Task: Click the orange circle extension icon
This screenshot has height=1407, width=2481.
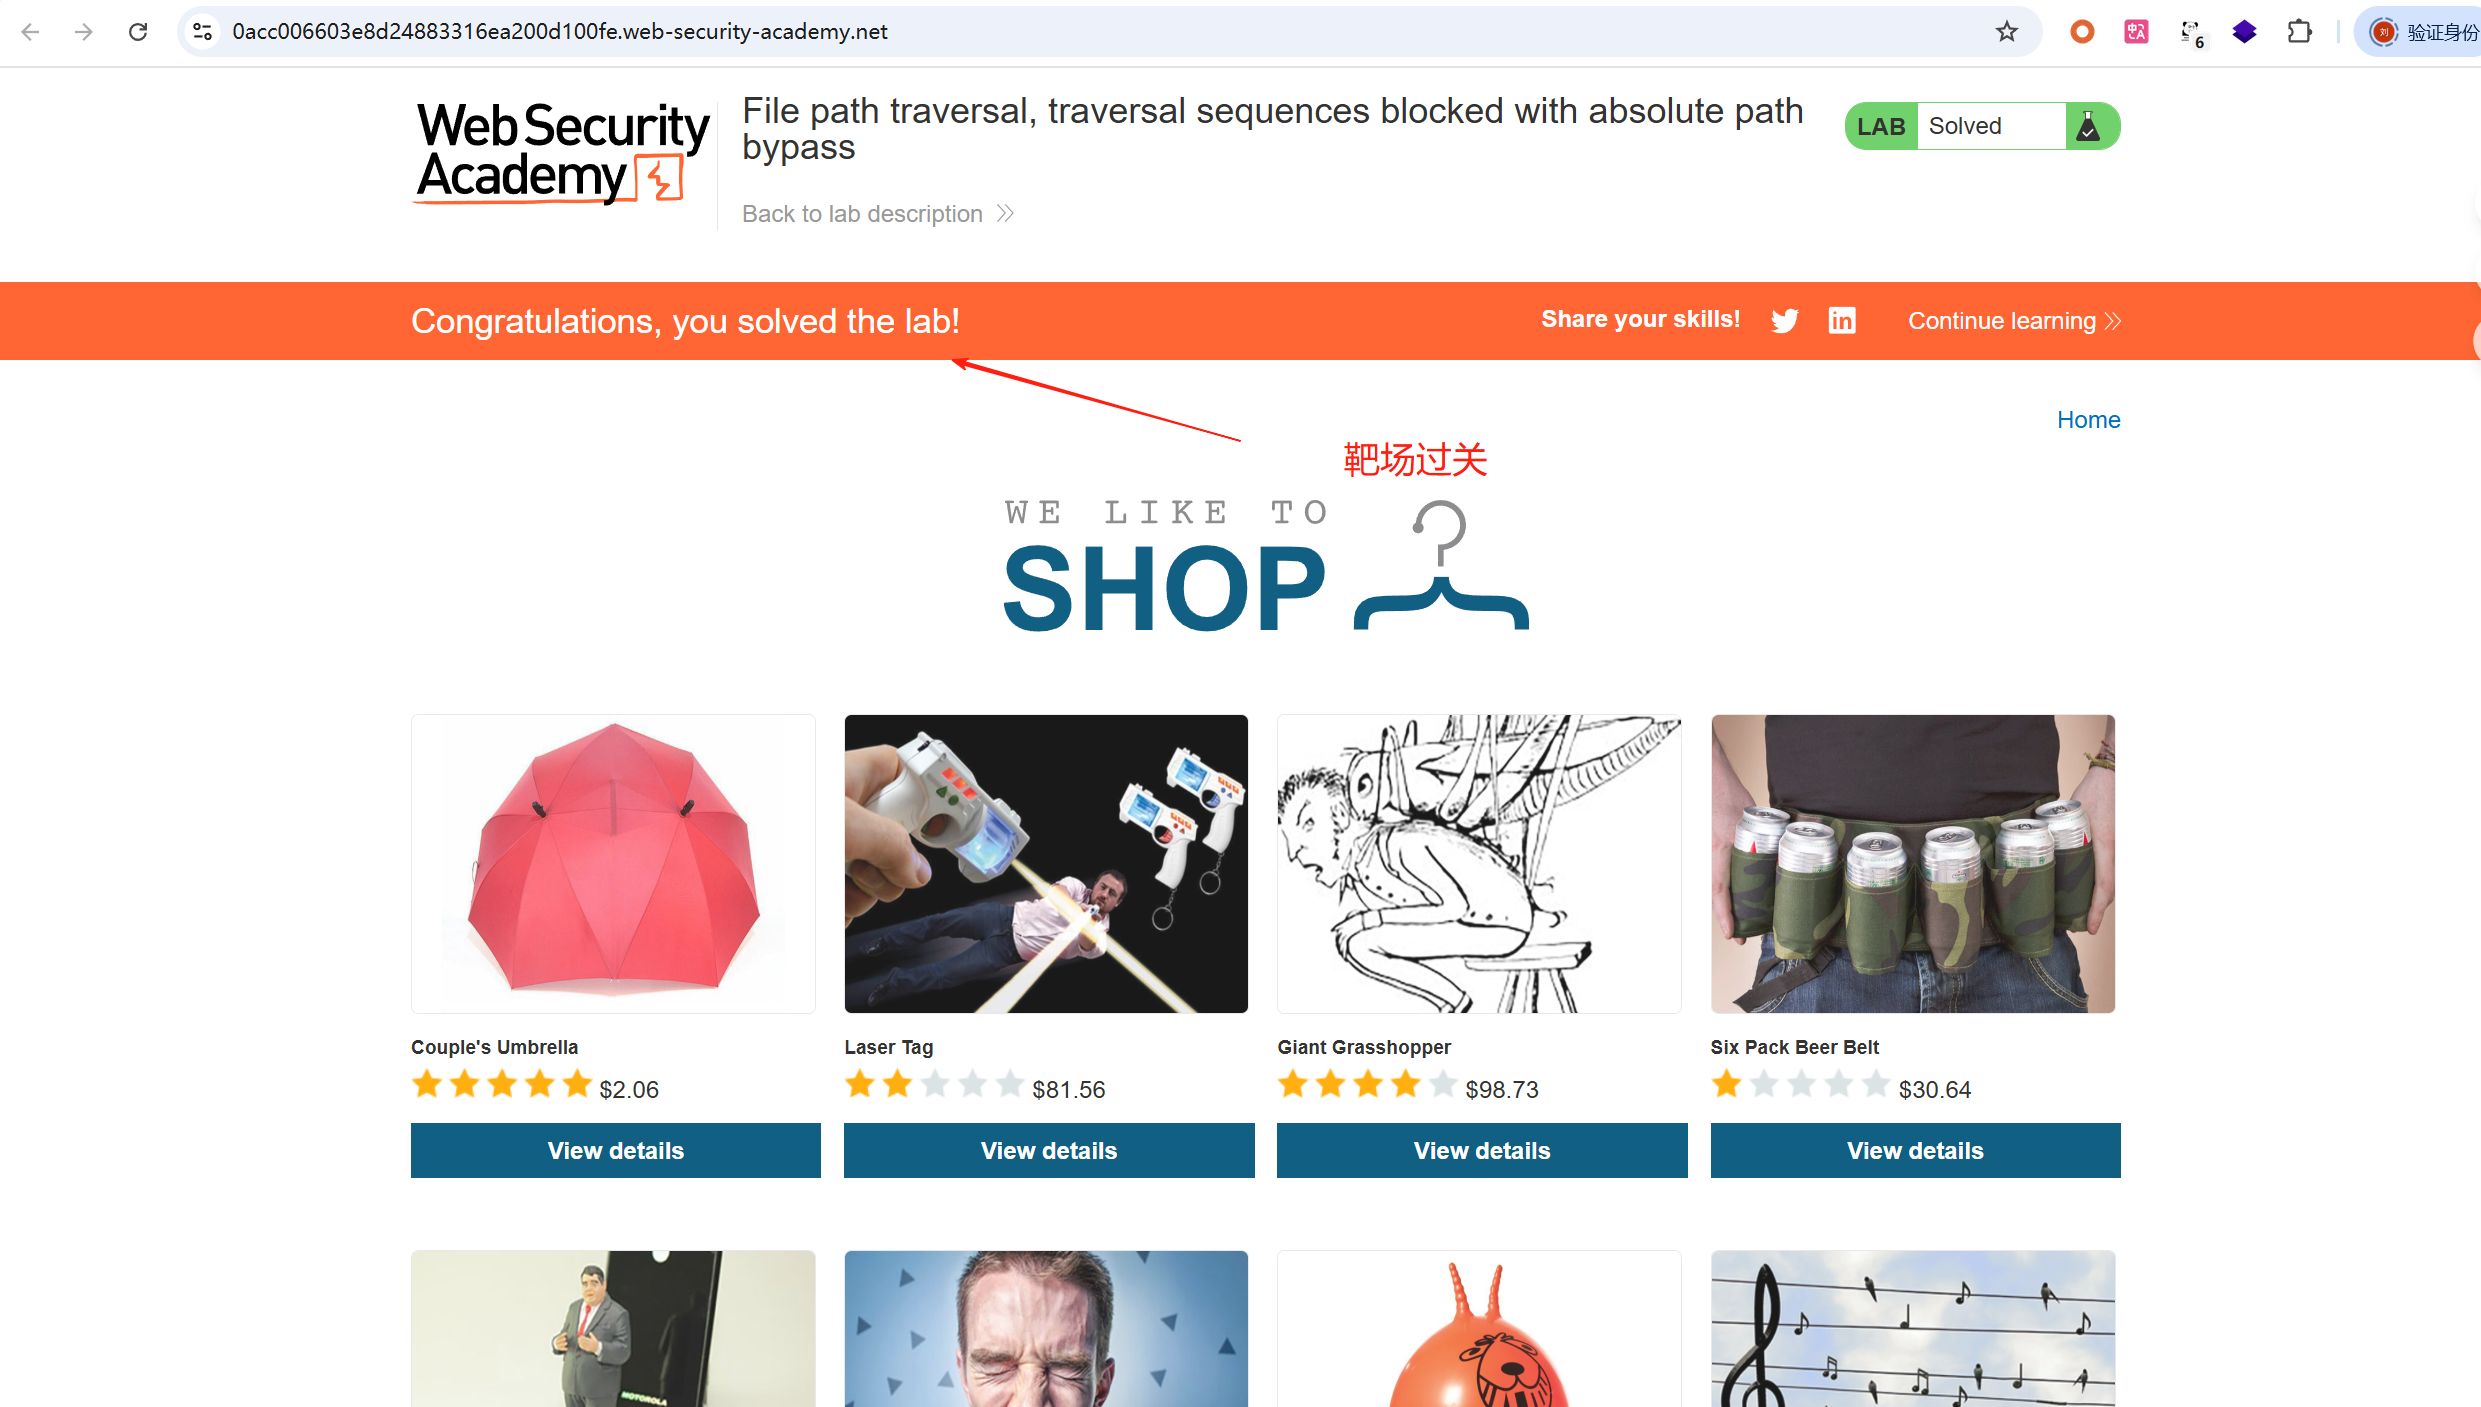Action: tap(2082, 32)
